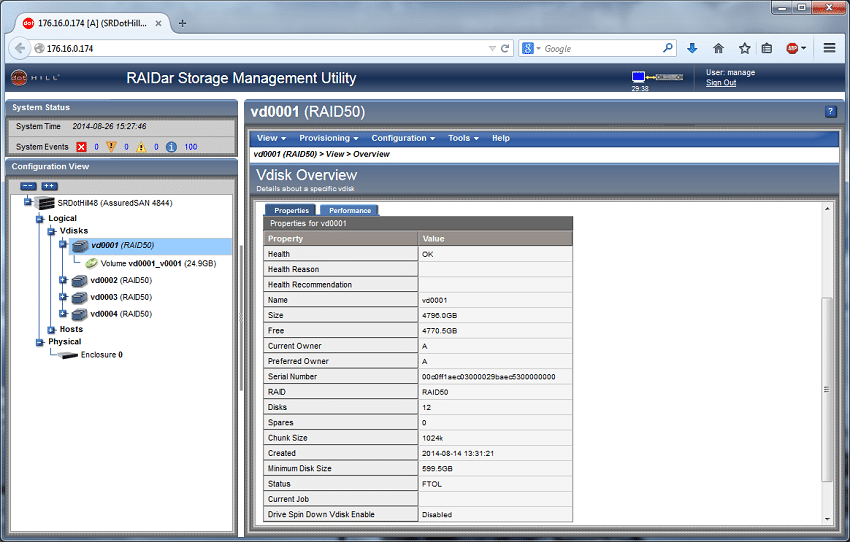This screenshot has width=850, height=542.
Task: Open the downloads arrow icon in toolbar
Action: 692,48
